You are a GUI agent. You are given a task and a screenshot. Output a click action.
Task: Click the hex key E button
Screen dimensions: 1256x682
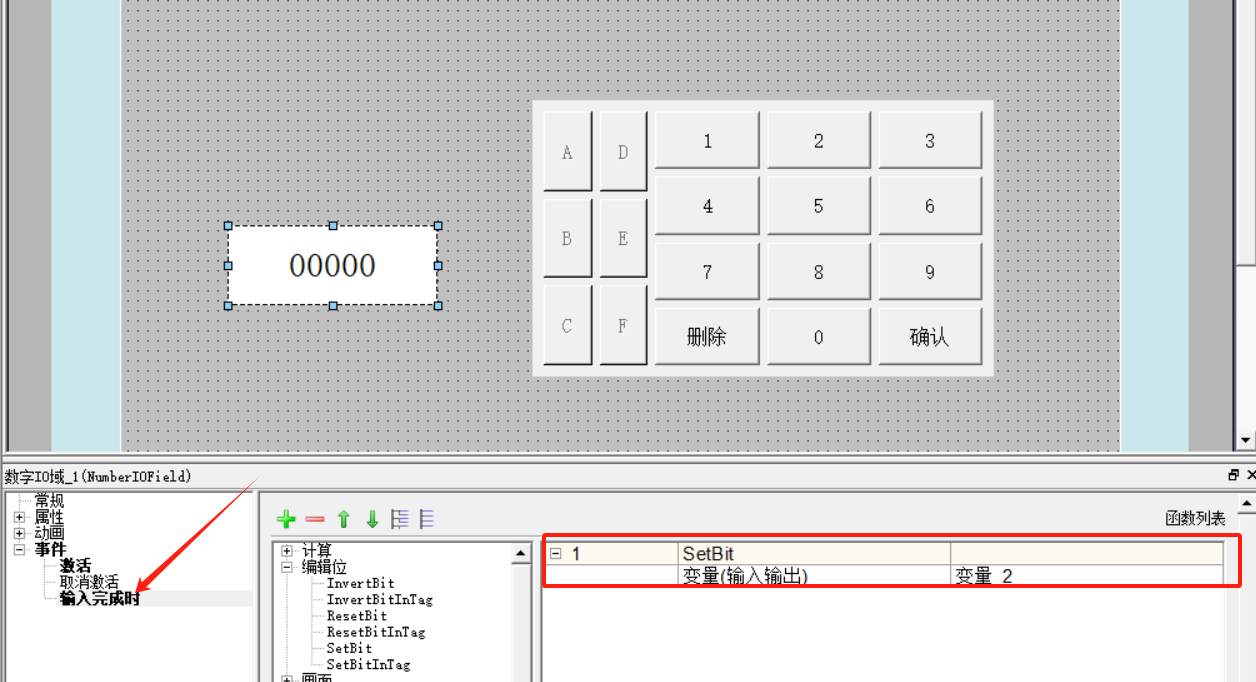click(x=623, y=238)
